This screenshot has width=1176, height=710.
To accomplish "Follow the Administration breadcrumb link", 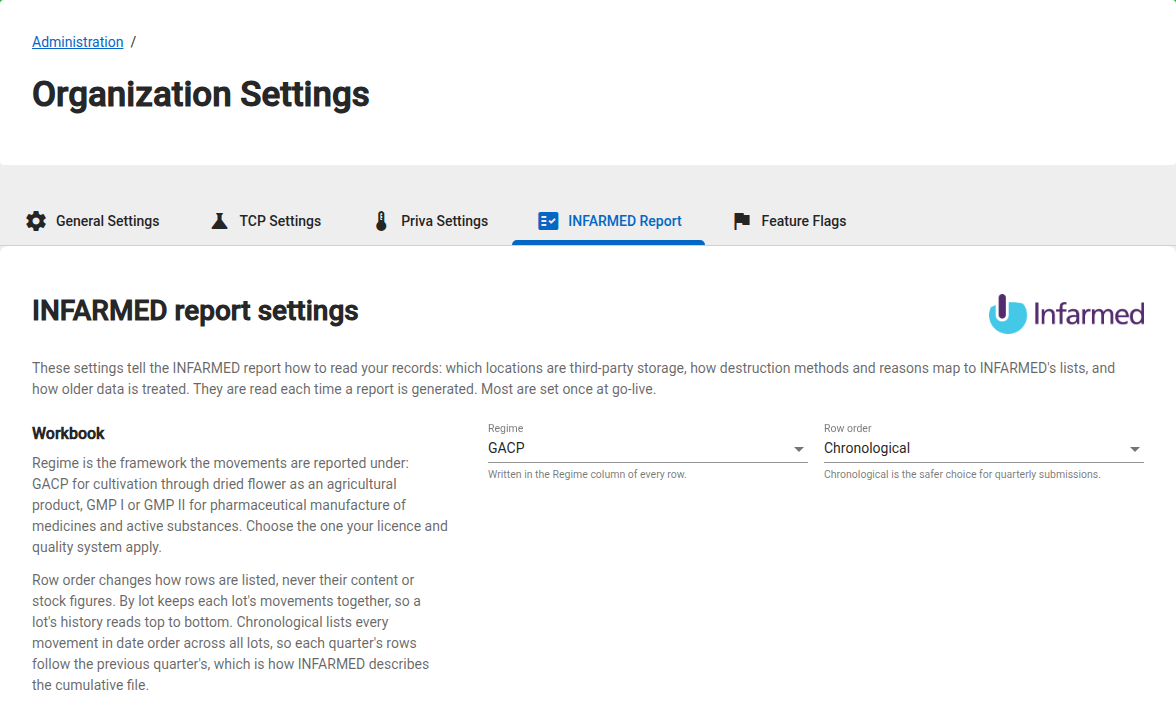I will (77, 42).
